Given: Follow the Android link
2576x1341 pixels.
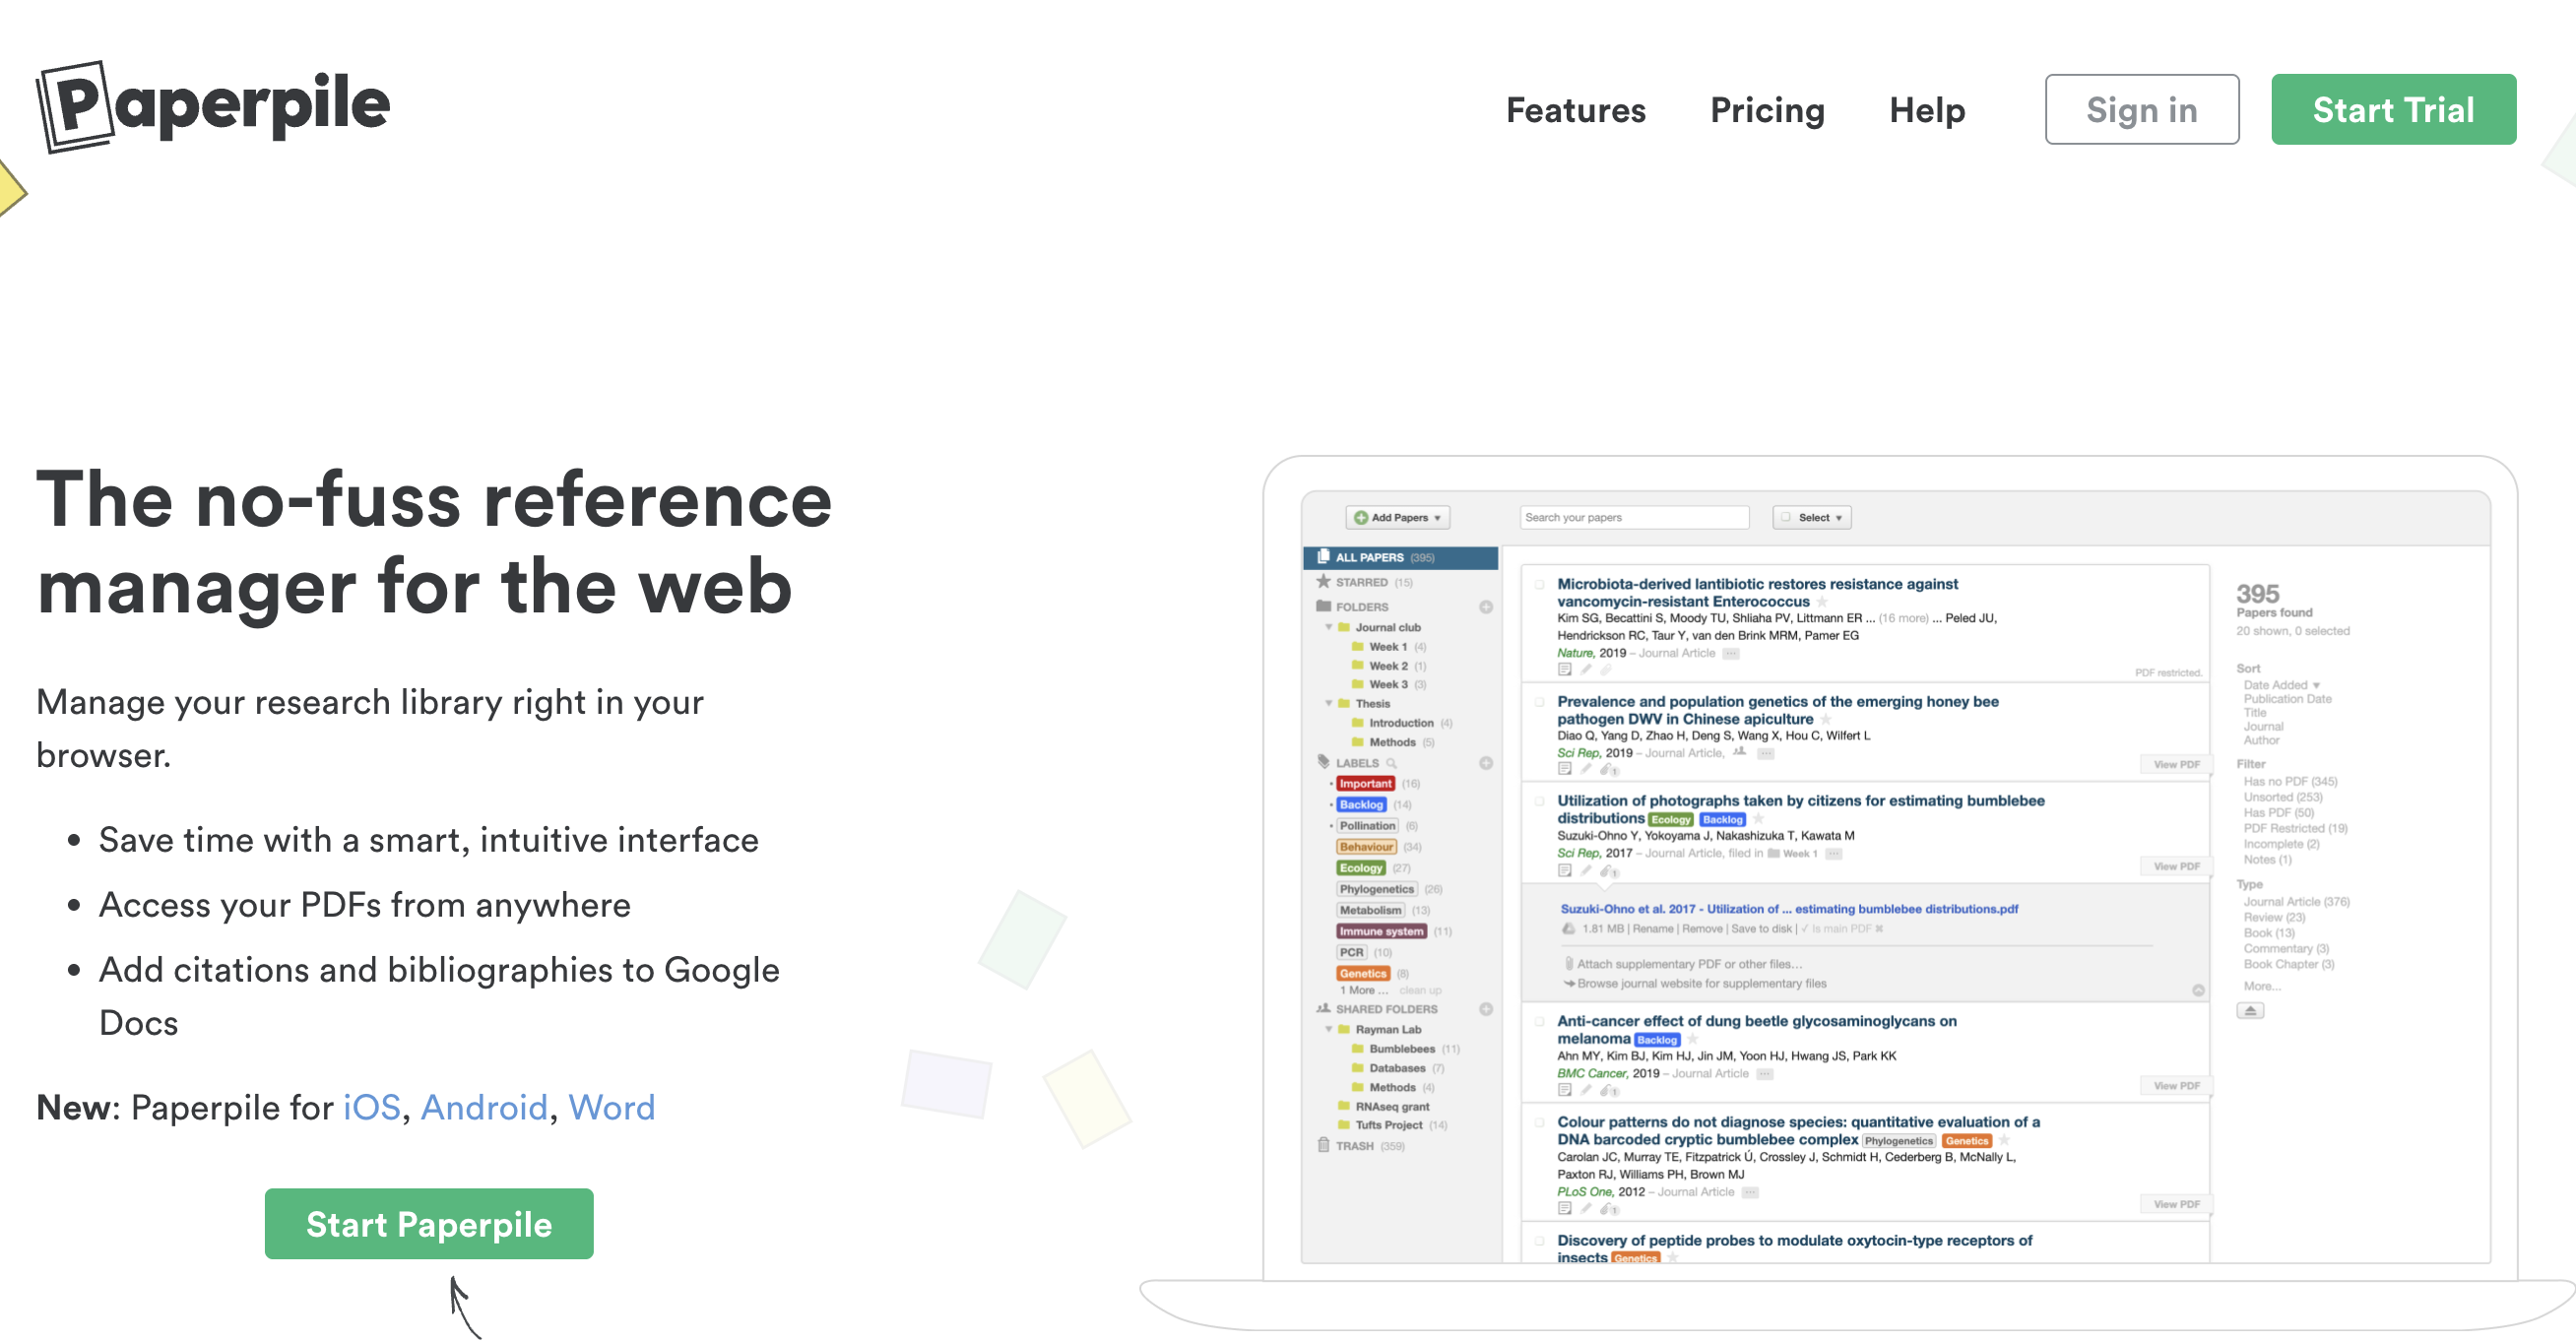Looking at the screenshot, I should pyautogui.click(x=484, y=1108).
